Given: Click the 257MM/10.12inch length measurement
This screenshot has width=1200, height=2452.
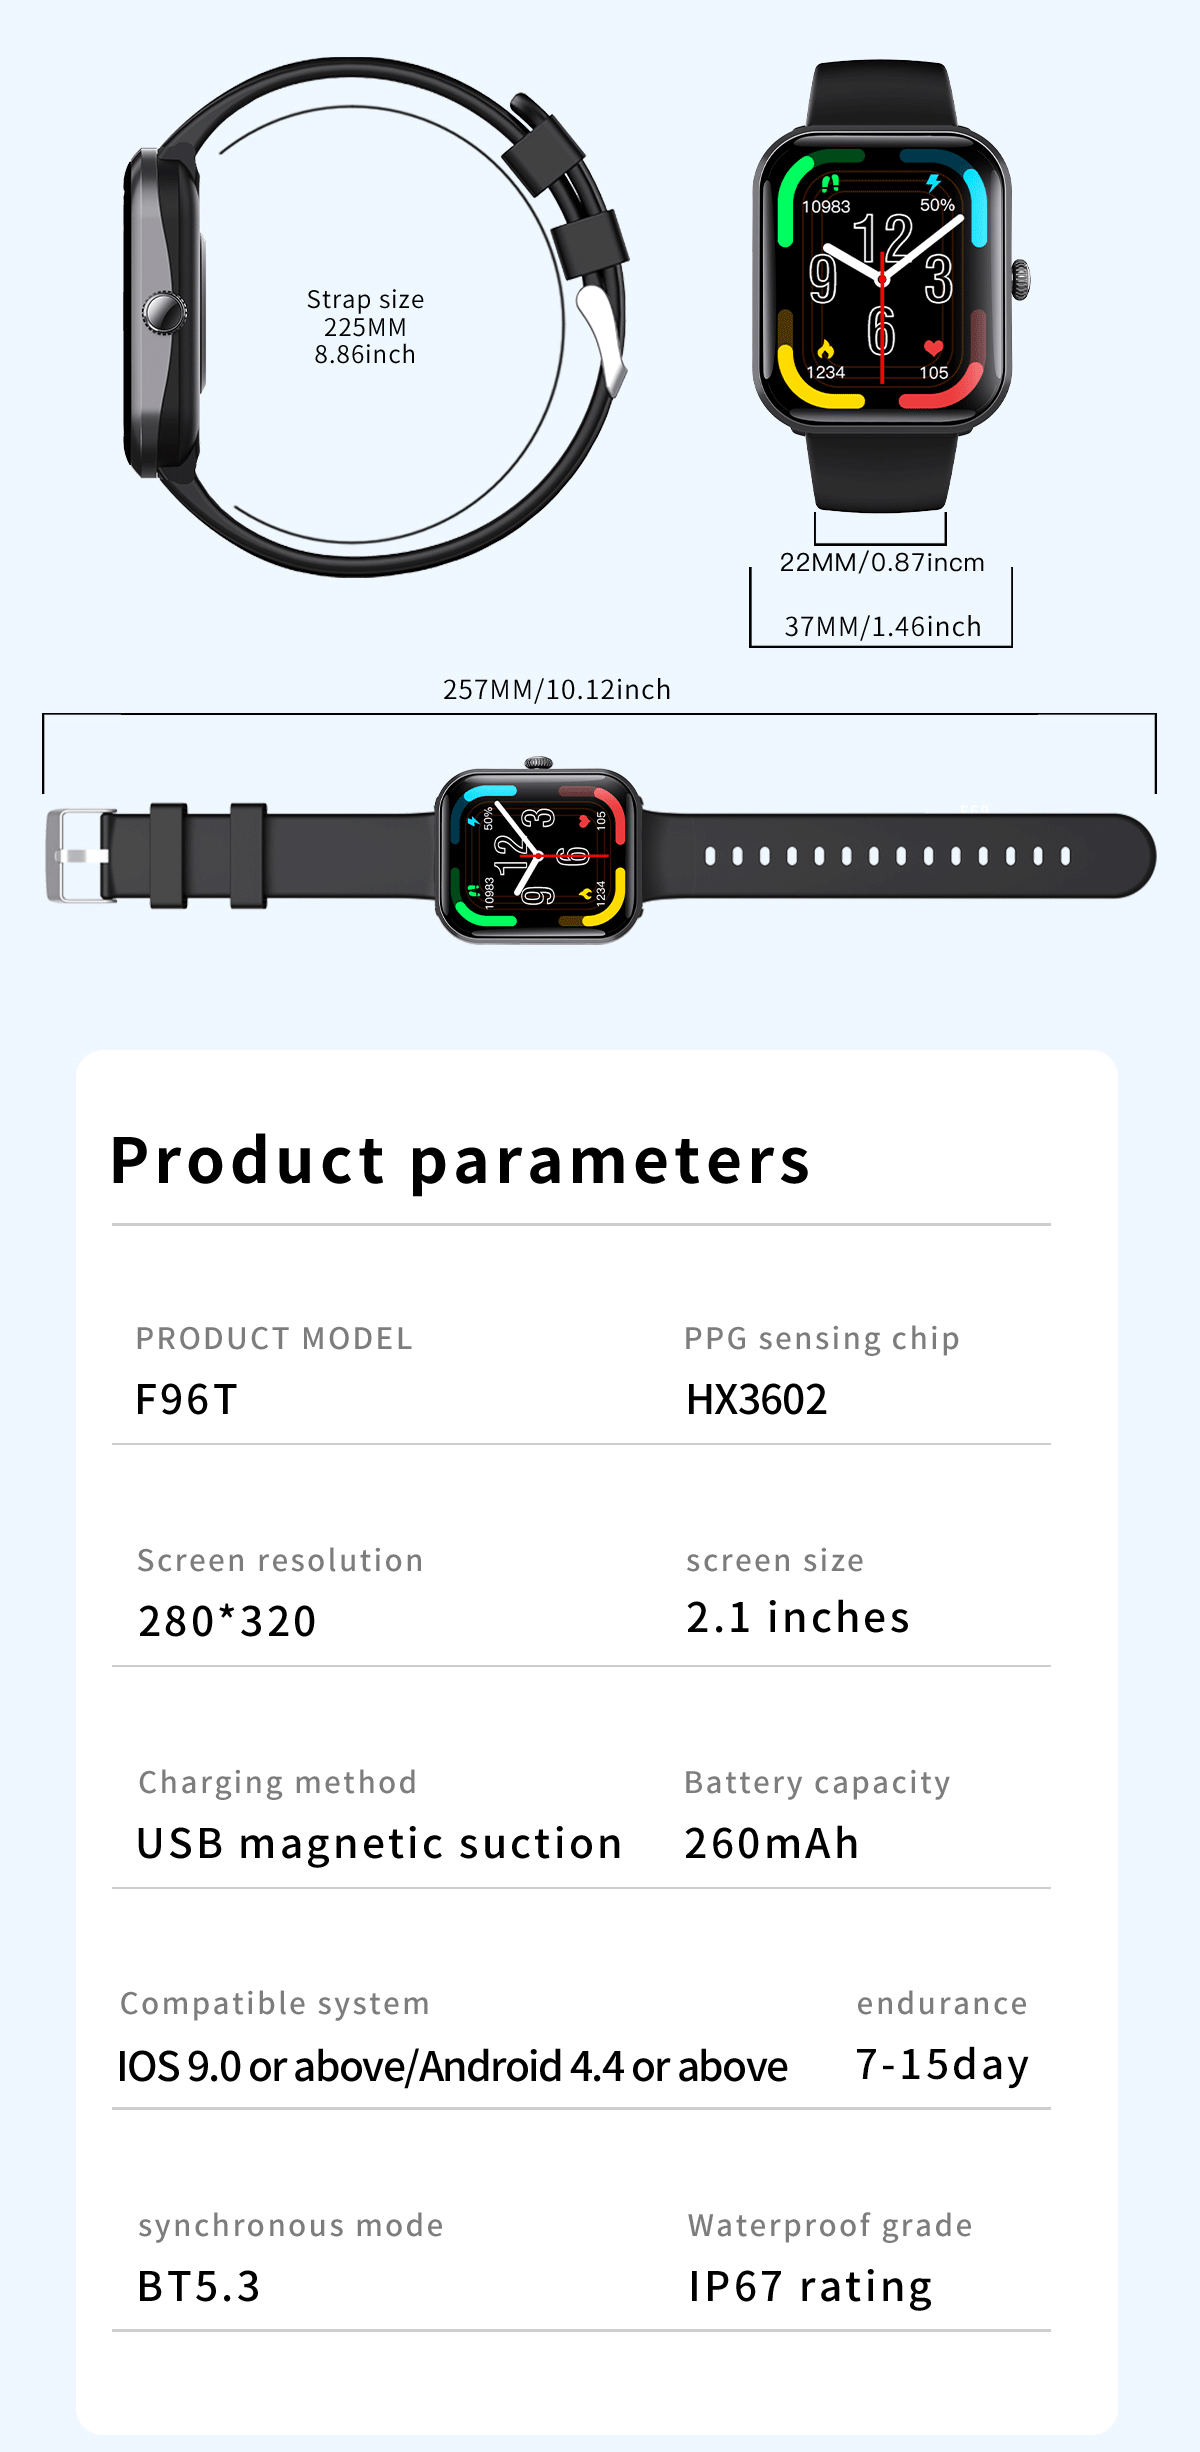Looking at the screenshot, I should [x=557, y=690].
